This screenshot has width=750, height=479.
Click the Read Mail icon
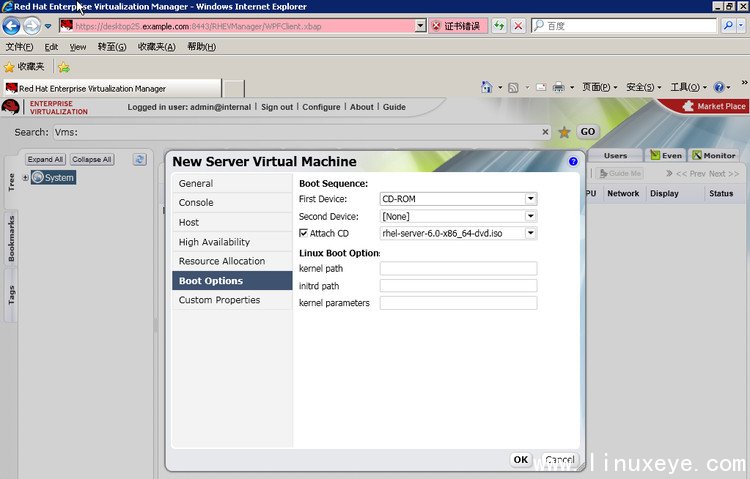point(541,88)
